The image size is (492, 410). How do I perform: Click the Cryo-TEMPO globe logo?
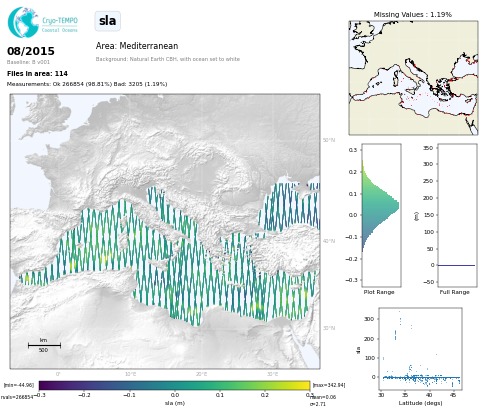(x=23, y=22)
